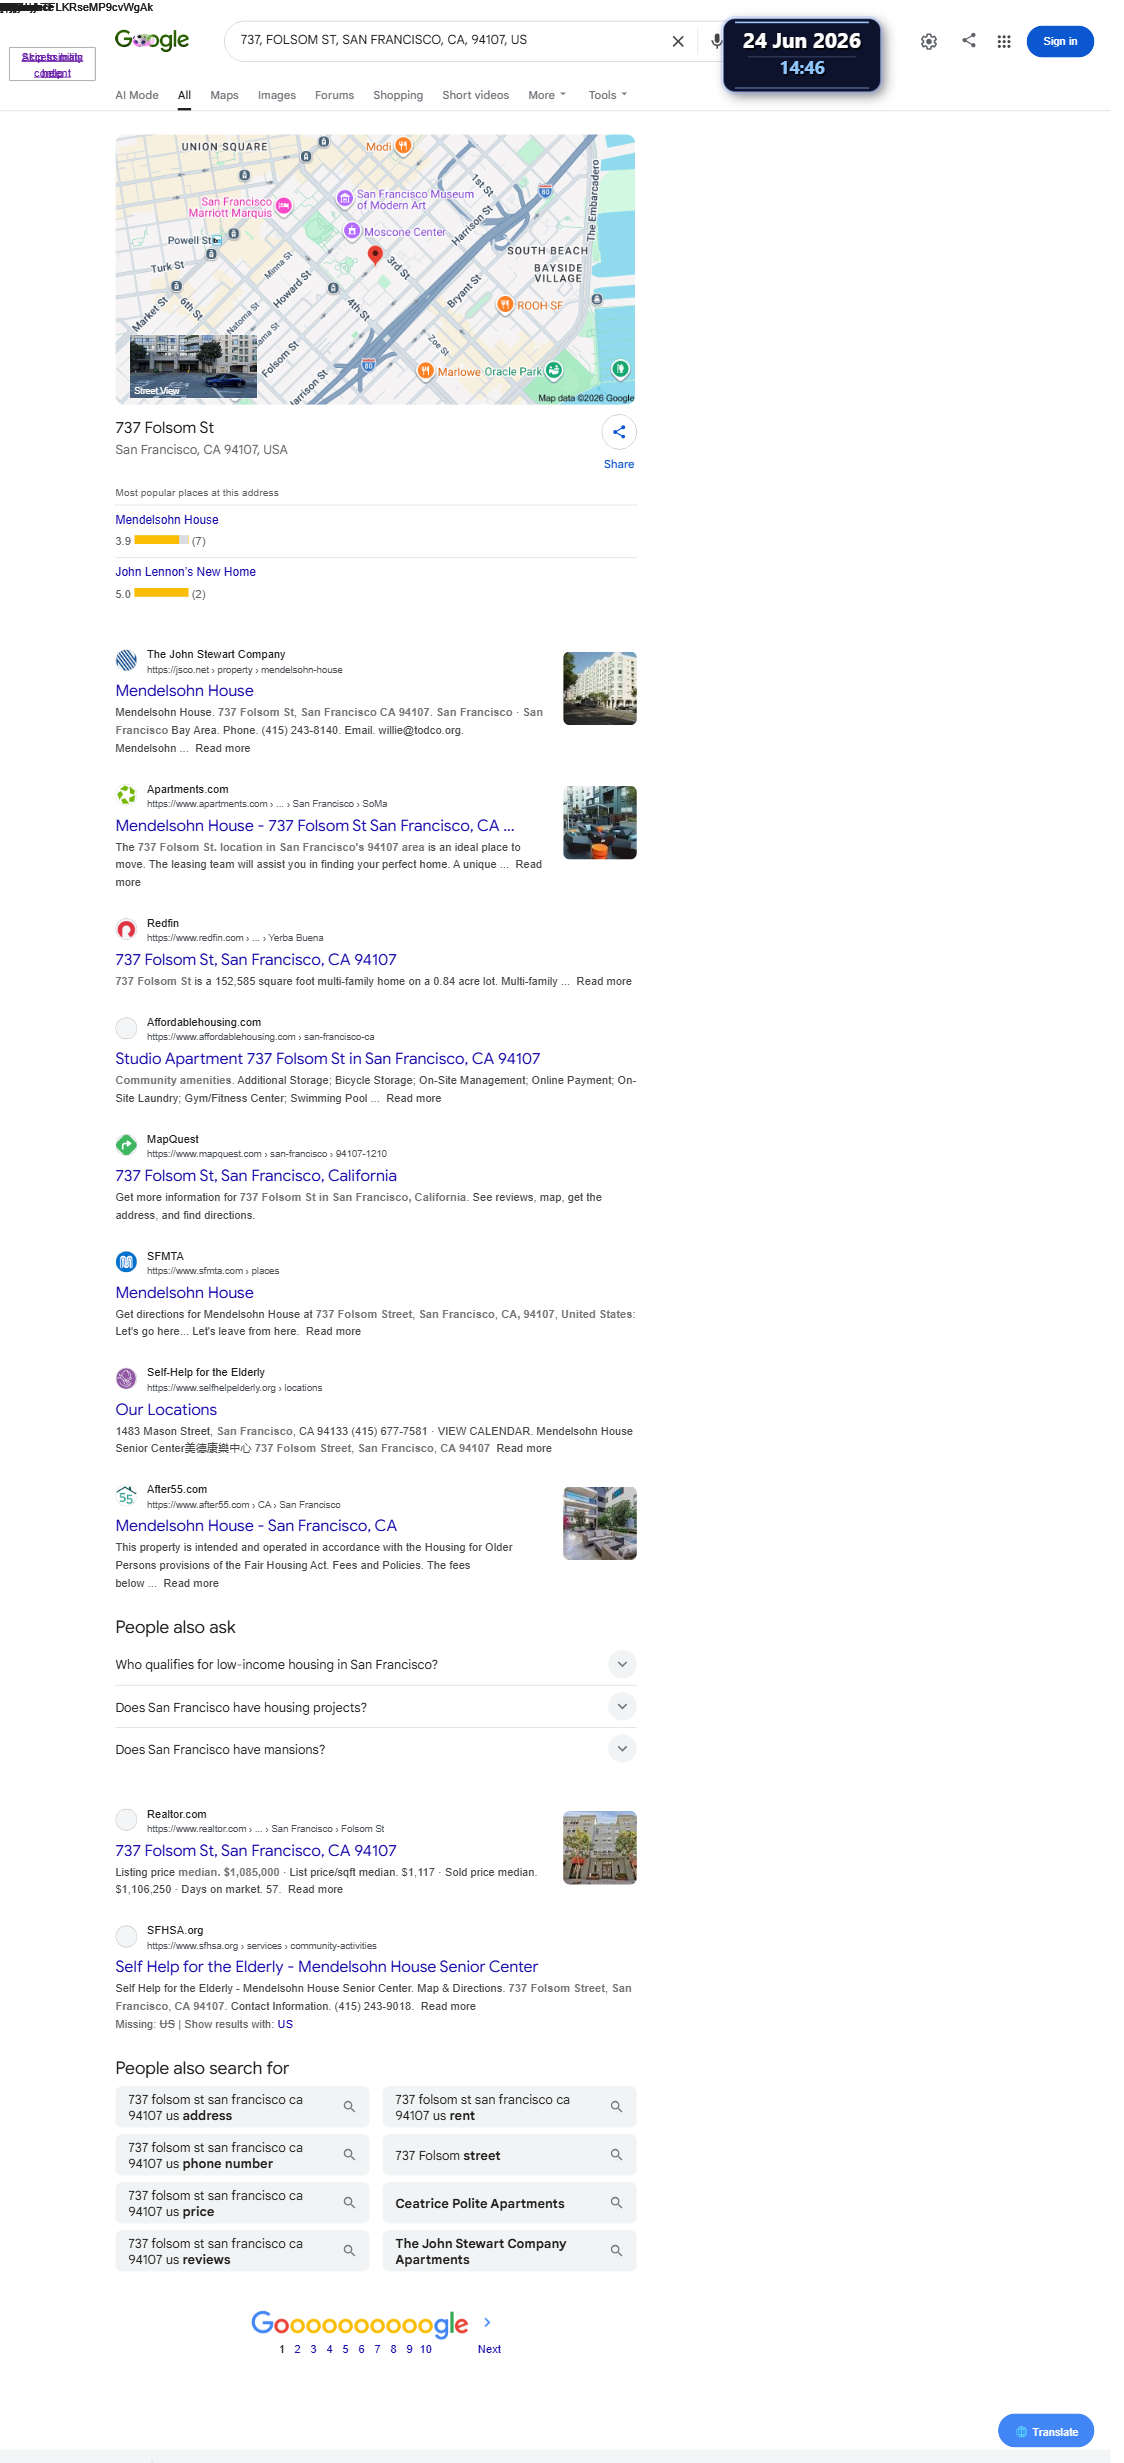Screen dimensions: 1124x2463
Task: Click Apartments.com result courtyard thumbnail
Action: point(600,822)
